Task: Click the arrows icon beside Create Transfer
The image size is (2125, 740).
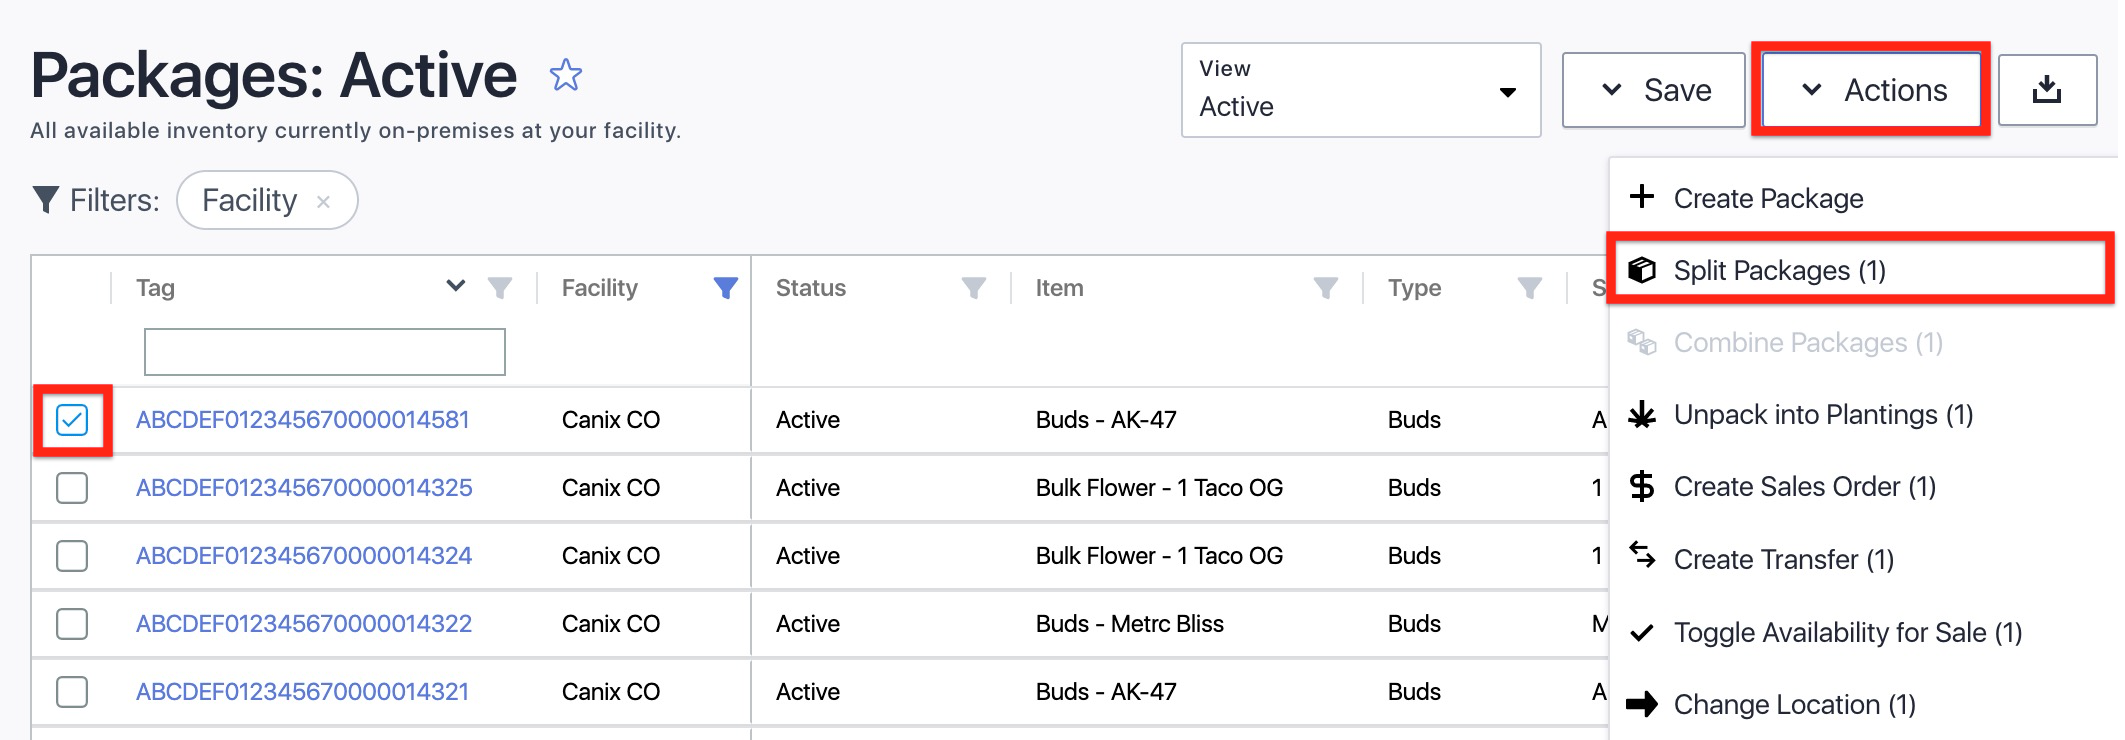Action: tap(1642, 553)
